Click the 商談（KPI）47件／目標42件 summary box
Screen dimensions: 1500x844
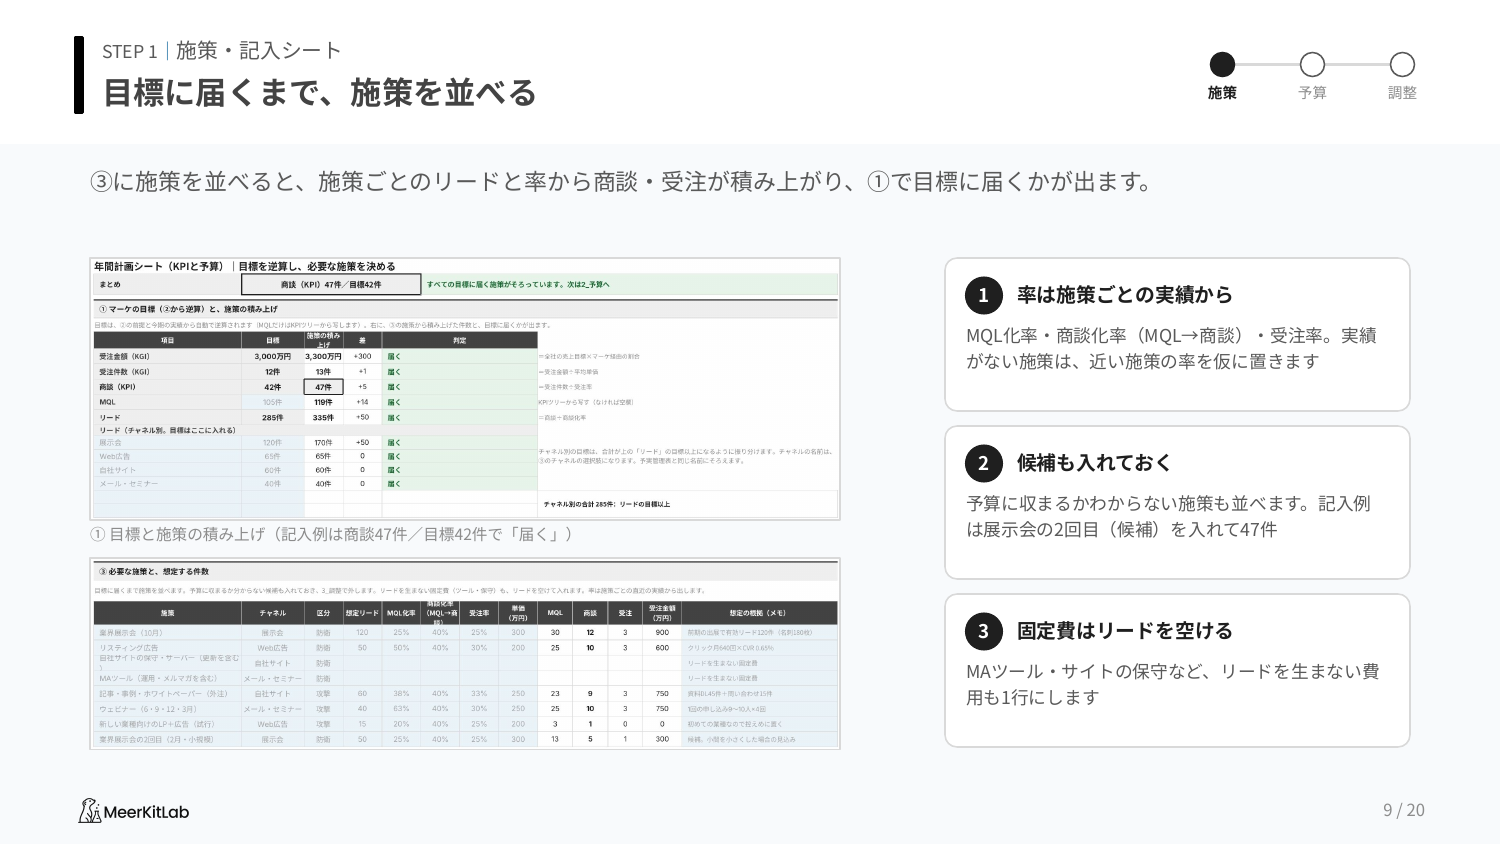(331, 285)
